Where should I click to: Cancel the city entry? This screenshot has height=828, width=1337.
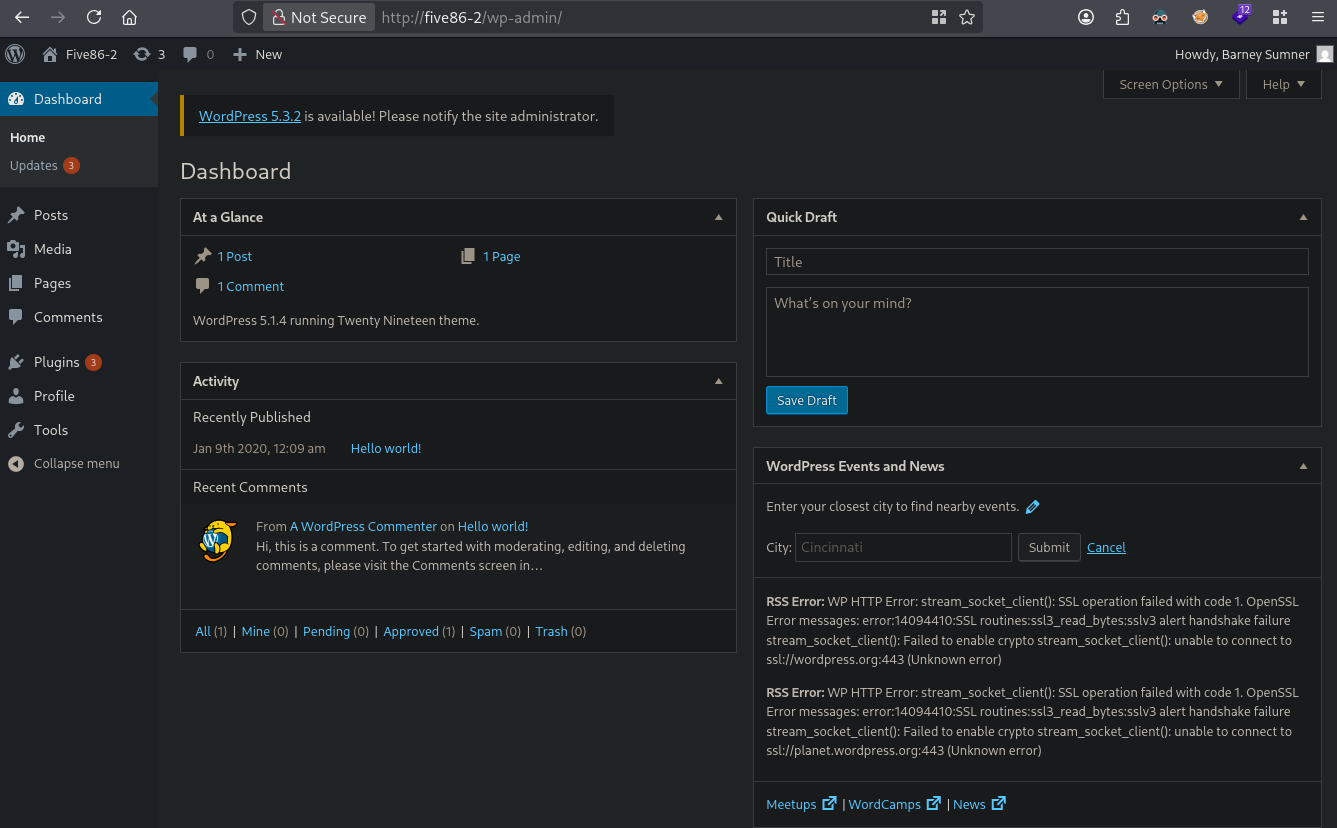click(1106, 547)
